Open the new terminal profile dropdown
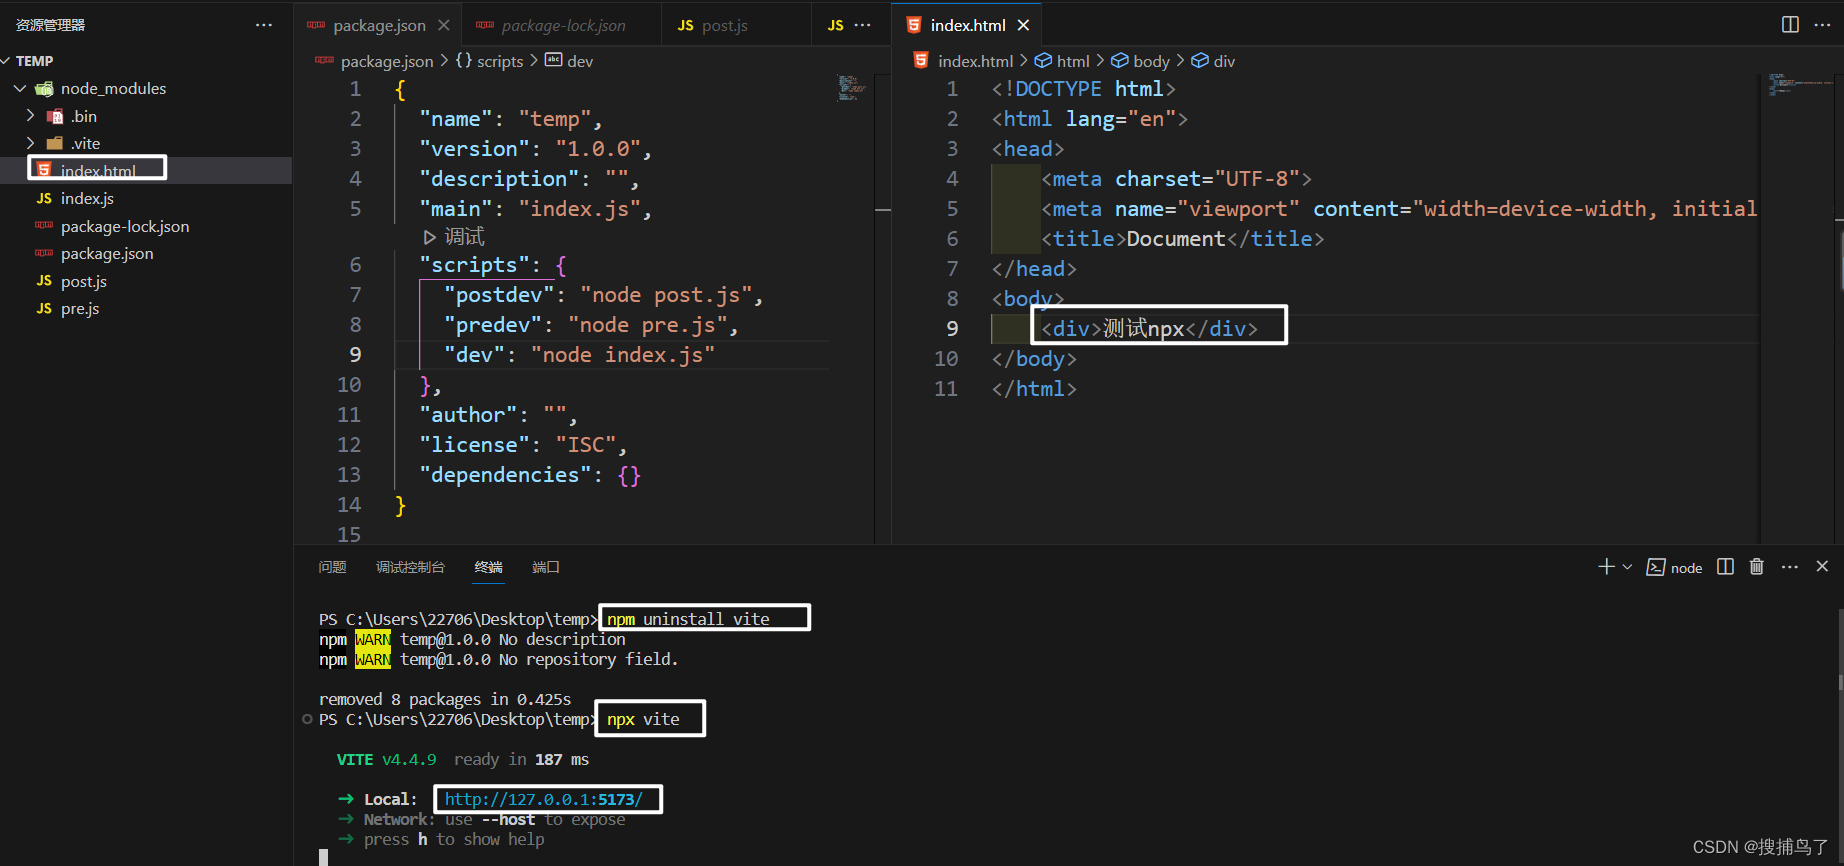 tap(1627, 567)
